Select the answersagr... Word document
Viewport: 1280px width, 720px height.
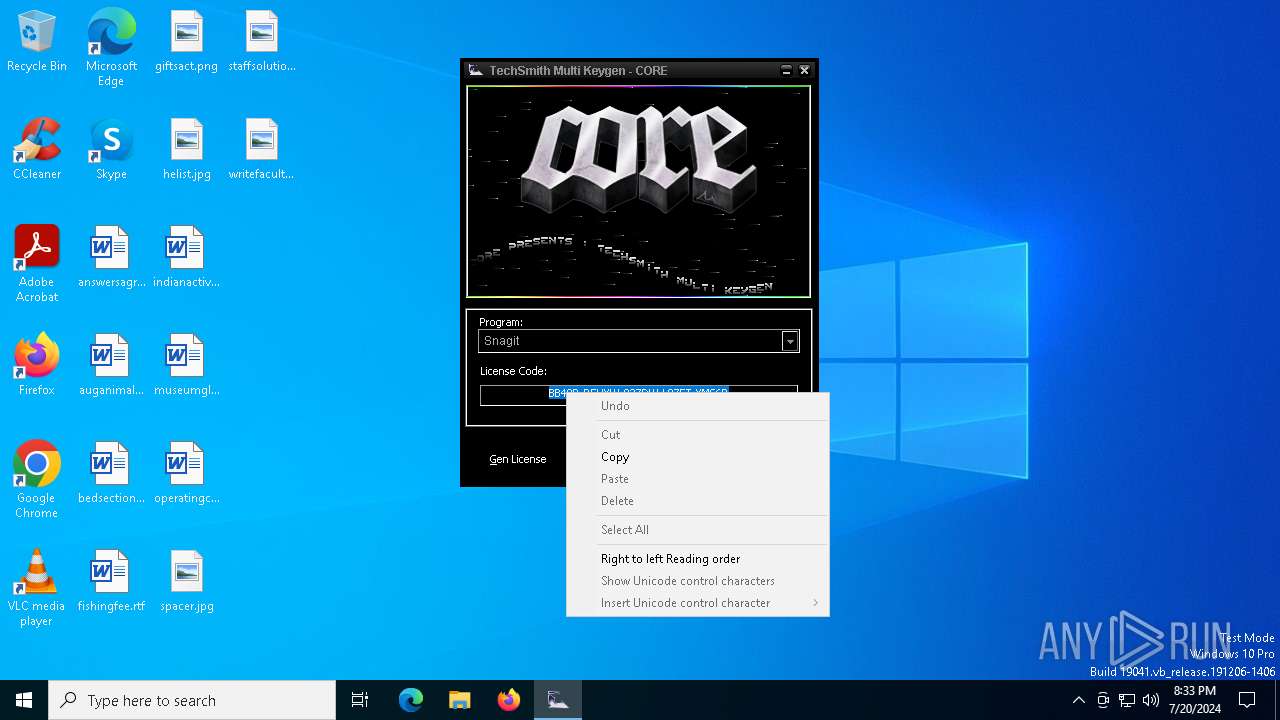pos(111,258)
